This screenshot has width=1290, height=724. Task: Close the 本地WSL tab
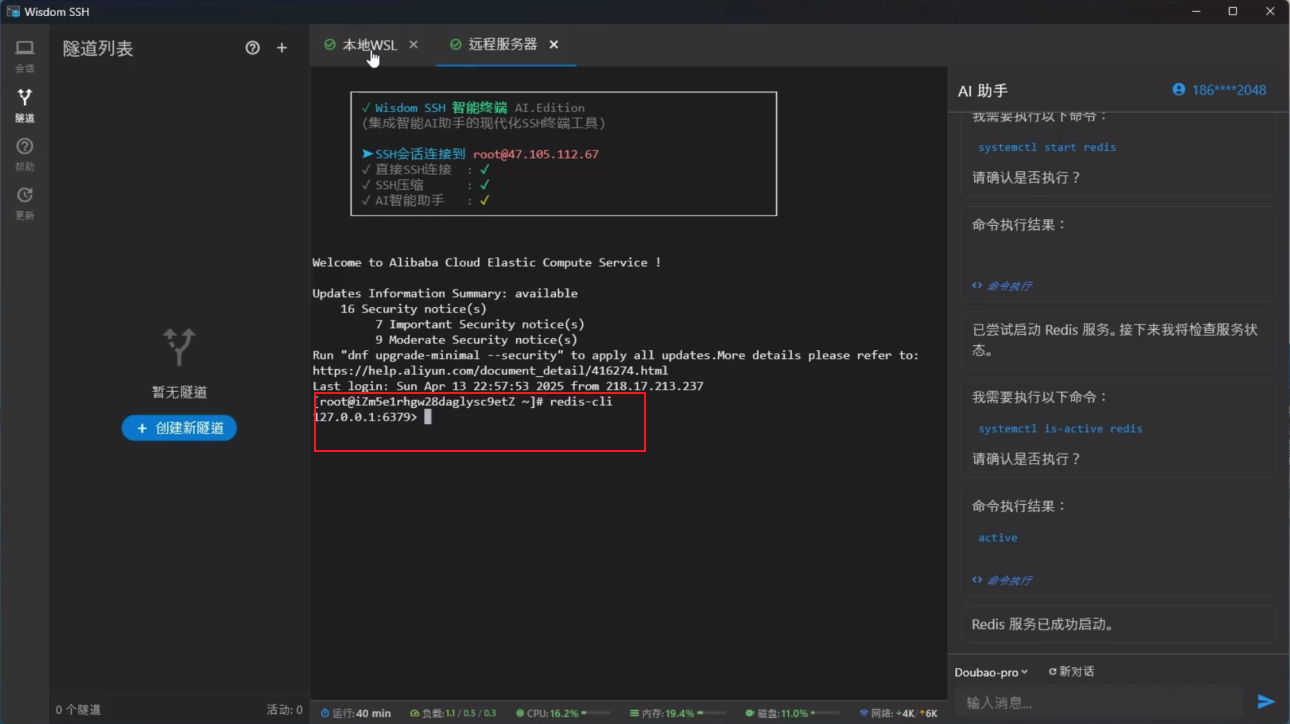(414, 45)
